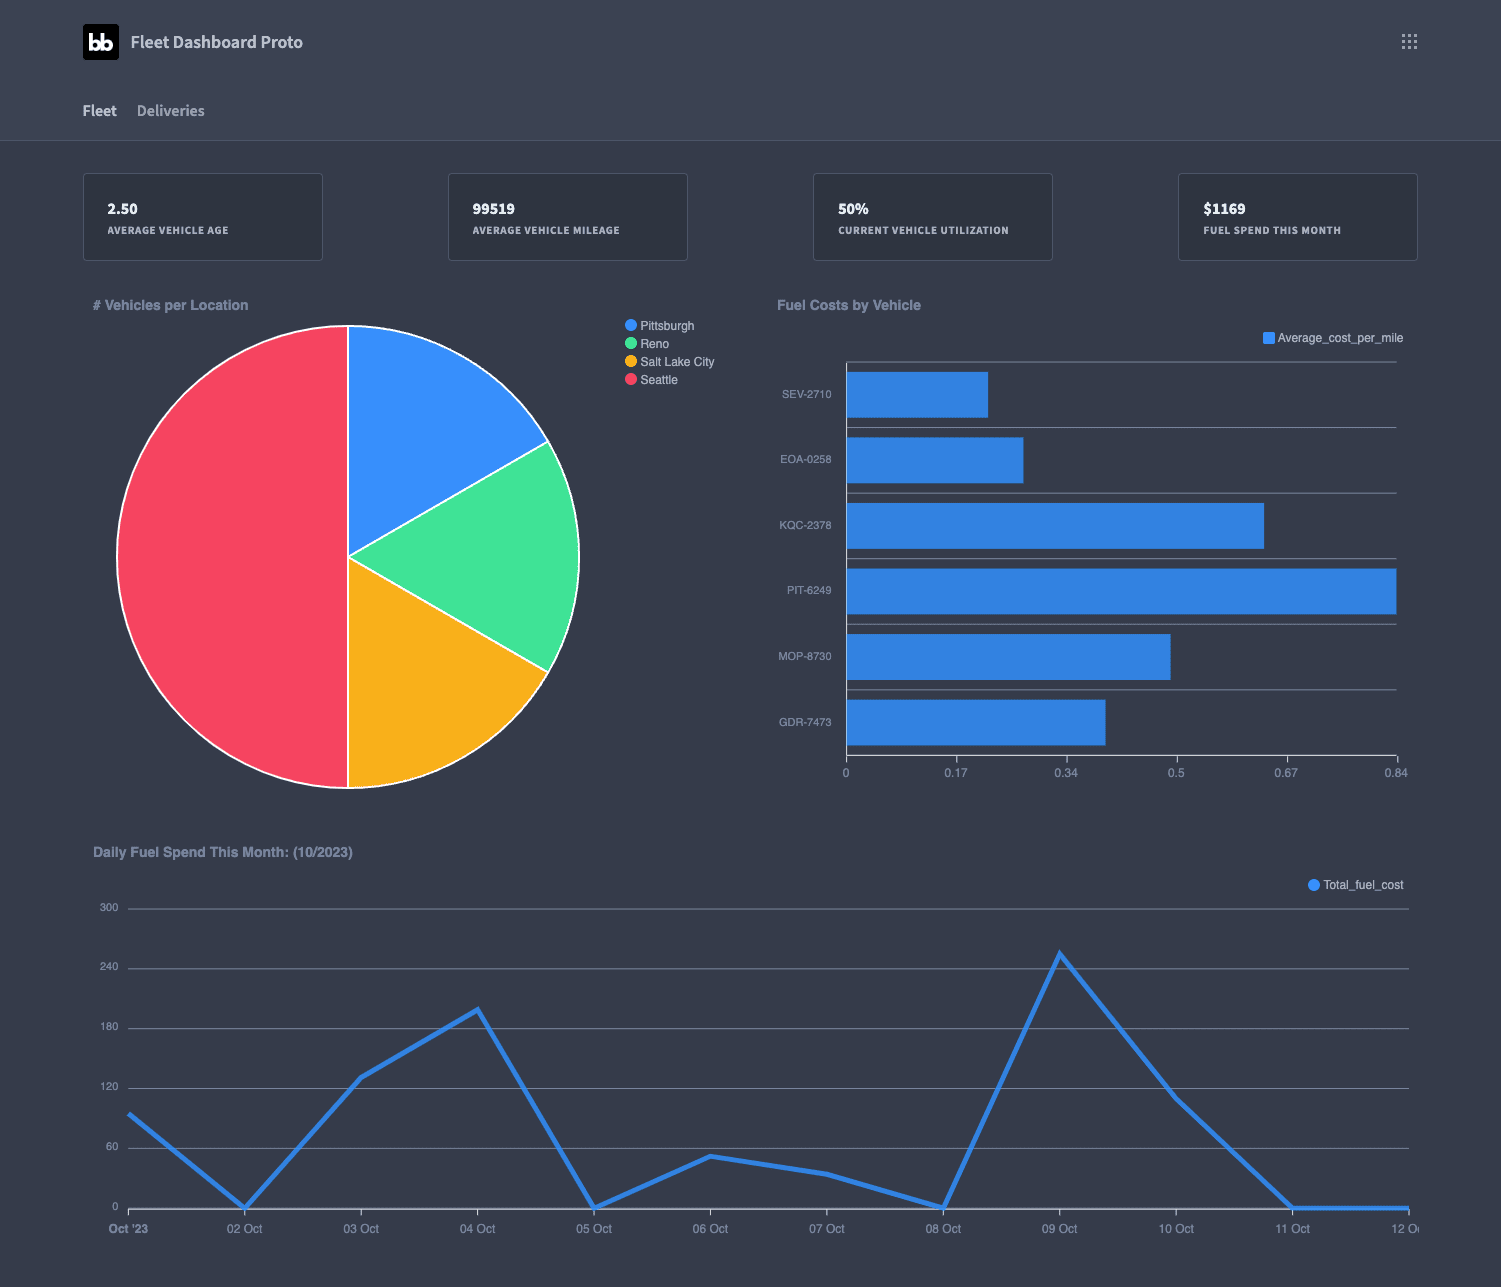Open the Deliveries tab

click(171, 111)
